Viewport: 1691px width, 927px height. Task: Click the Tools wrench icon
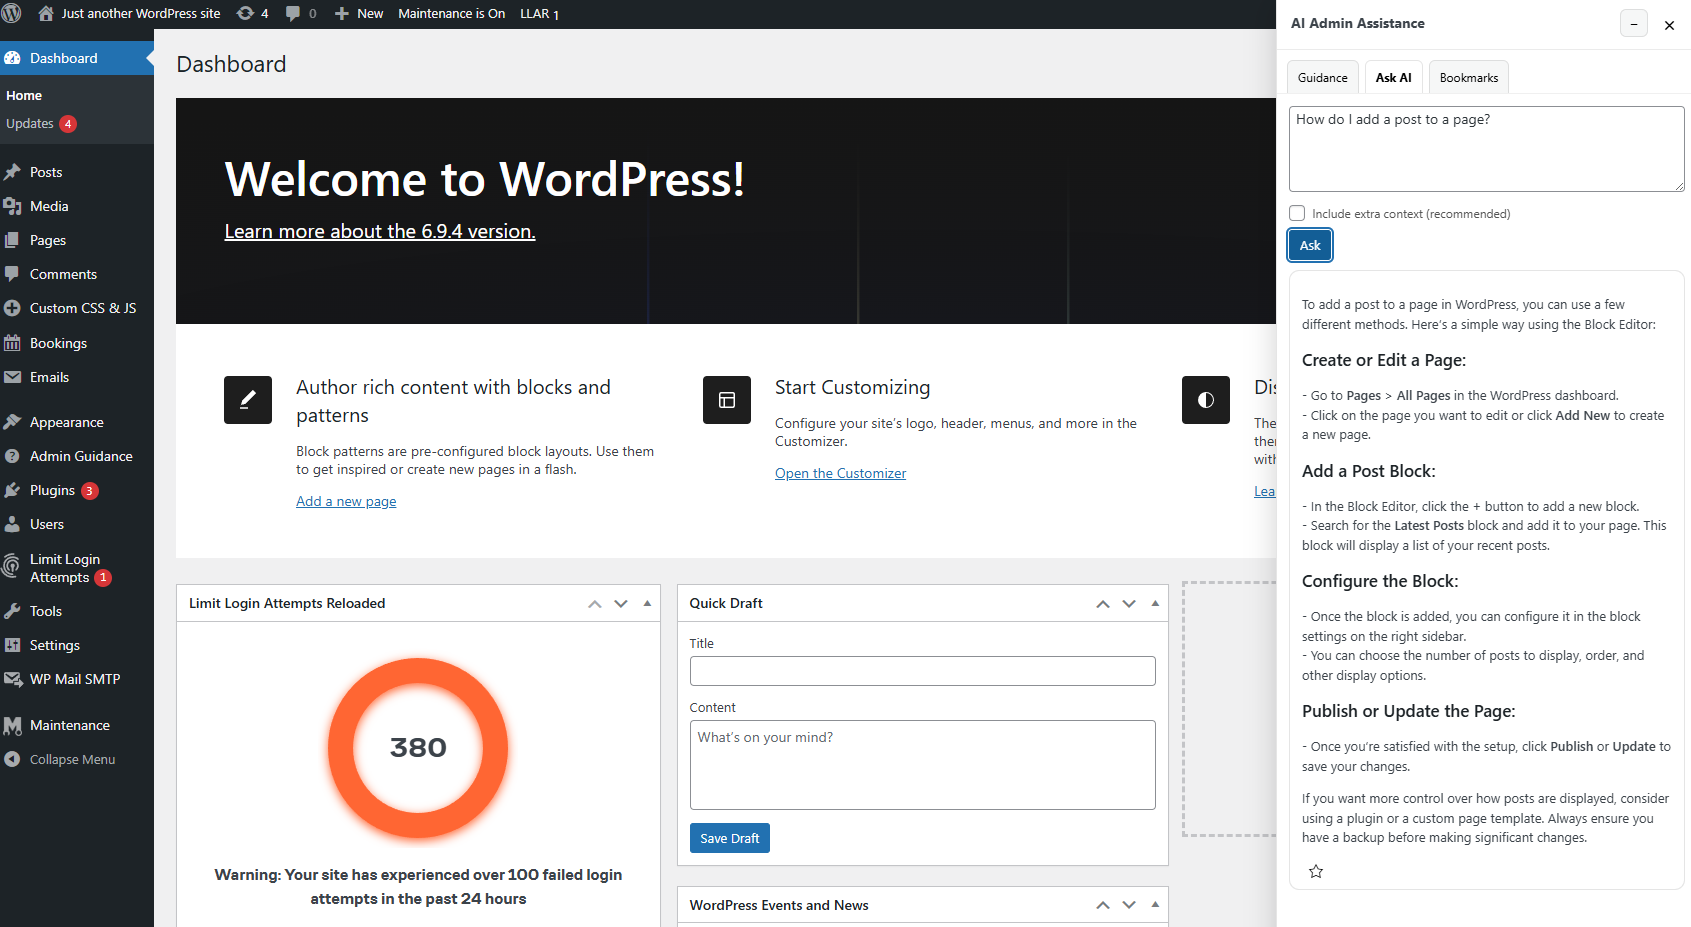(x=13, y=611)
